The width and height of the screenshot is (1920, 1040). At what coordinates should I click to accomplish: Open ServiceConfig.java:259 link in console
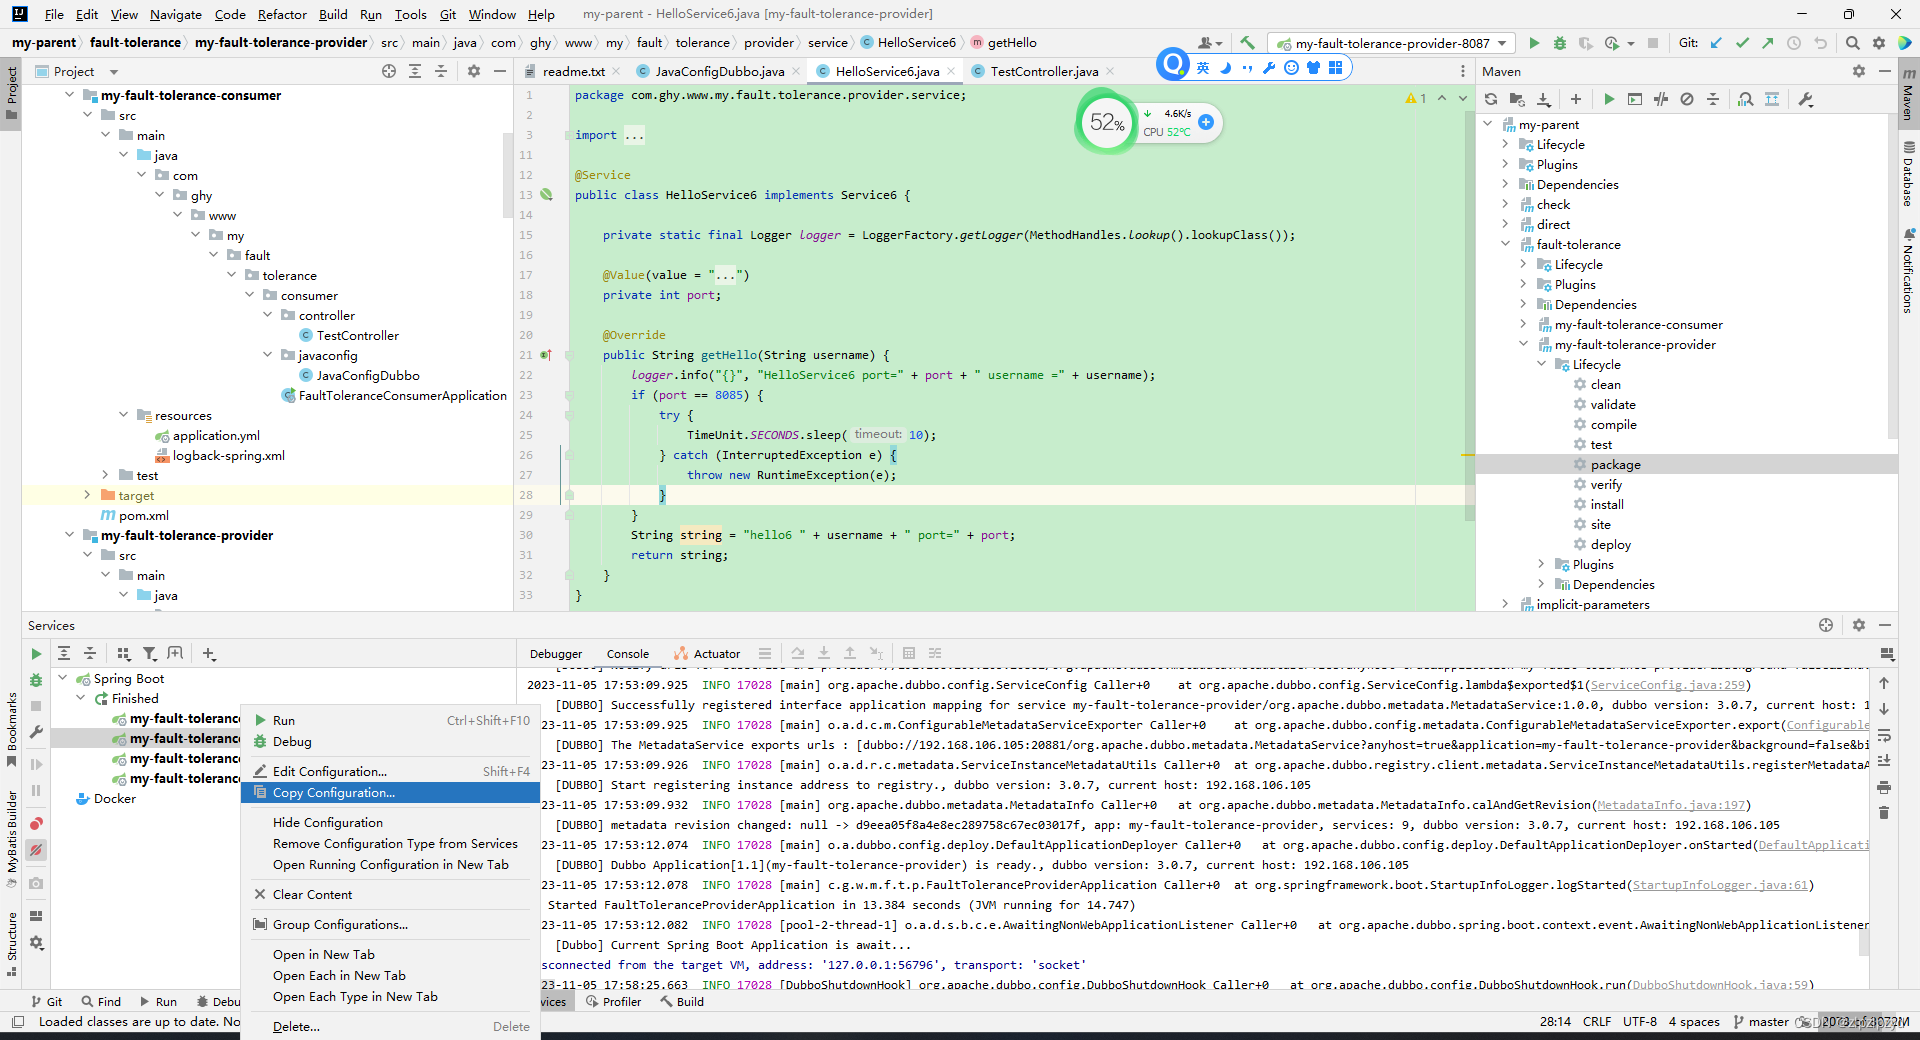point(1668,685)
